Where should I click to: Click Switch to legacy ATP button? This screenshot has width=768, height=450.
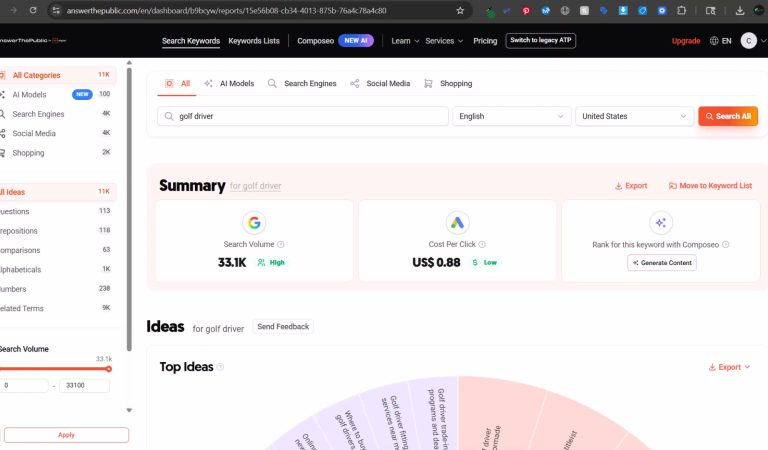tap(541, 40)
